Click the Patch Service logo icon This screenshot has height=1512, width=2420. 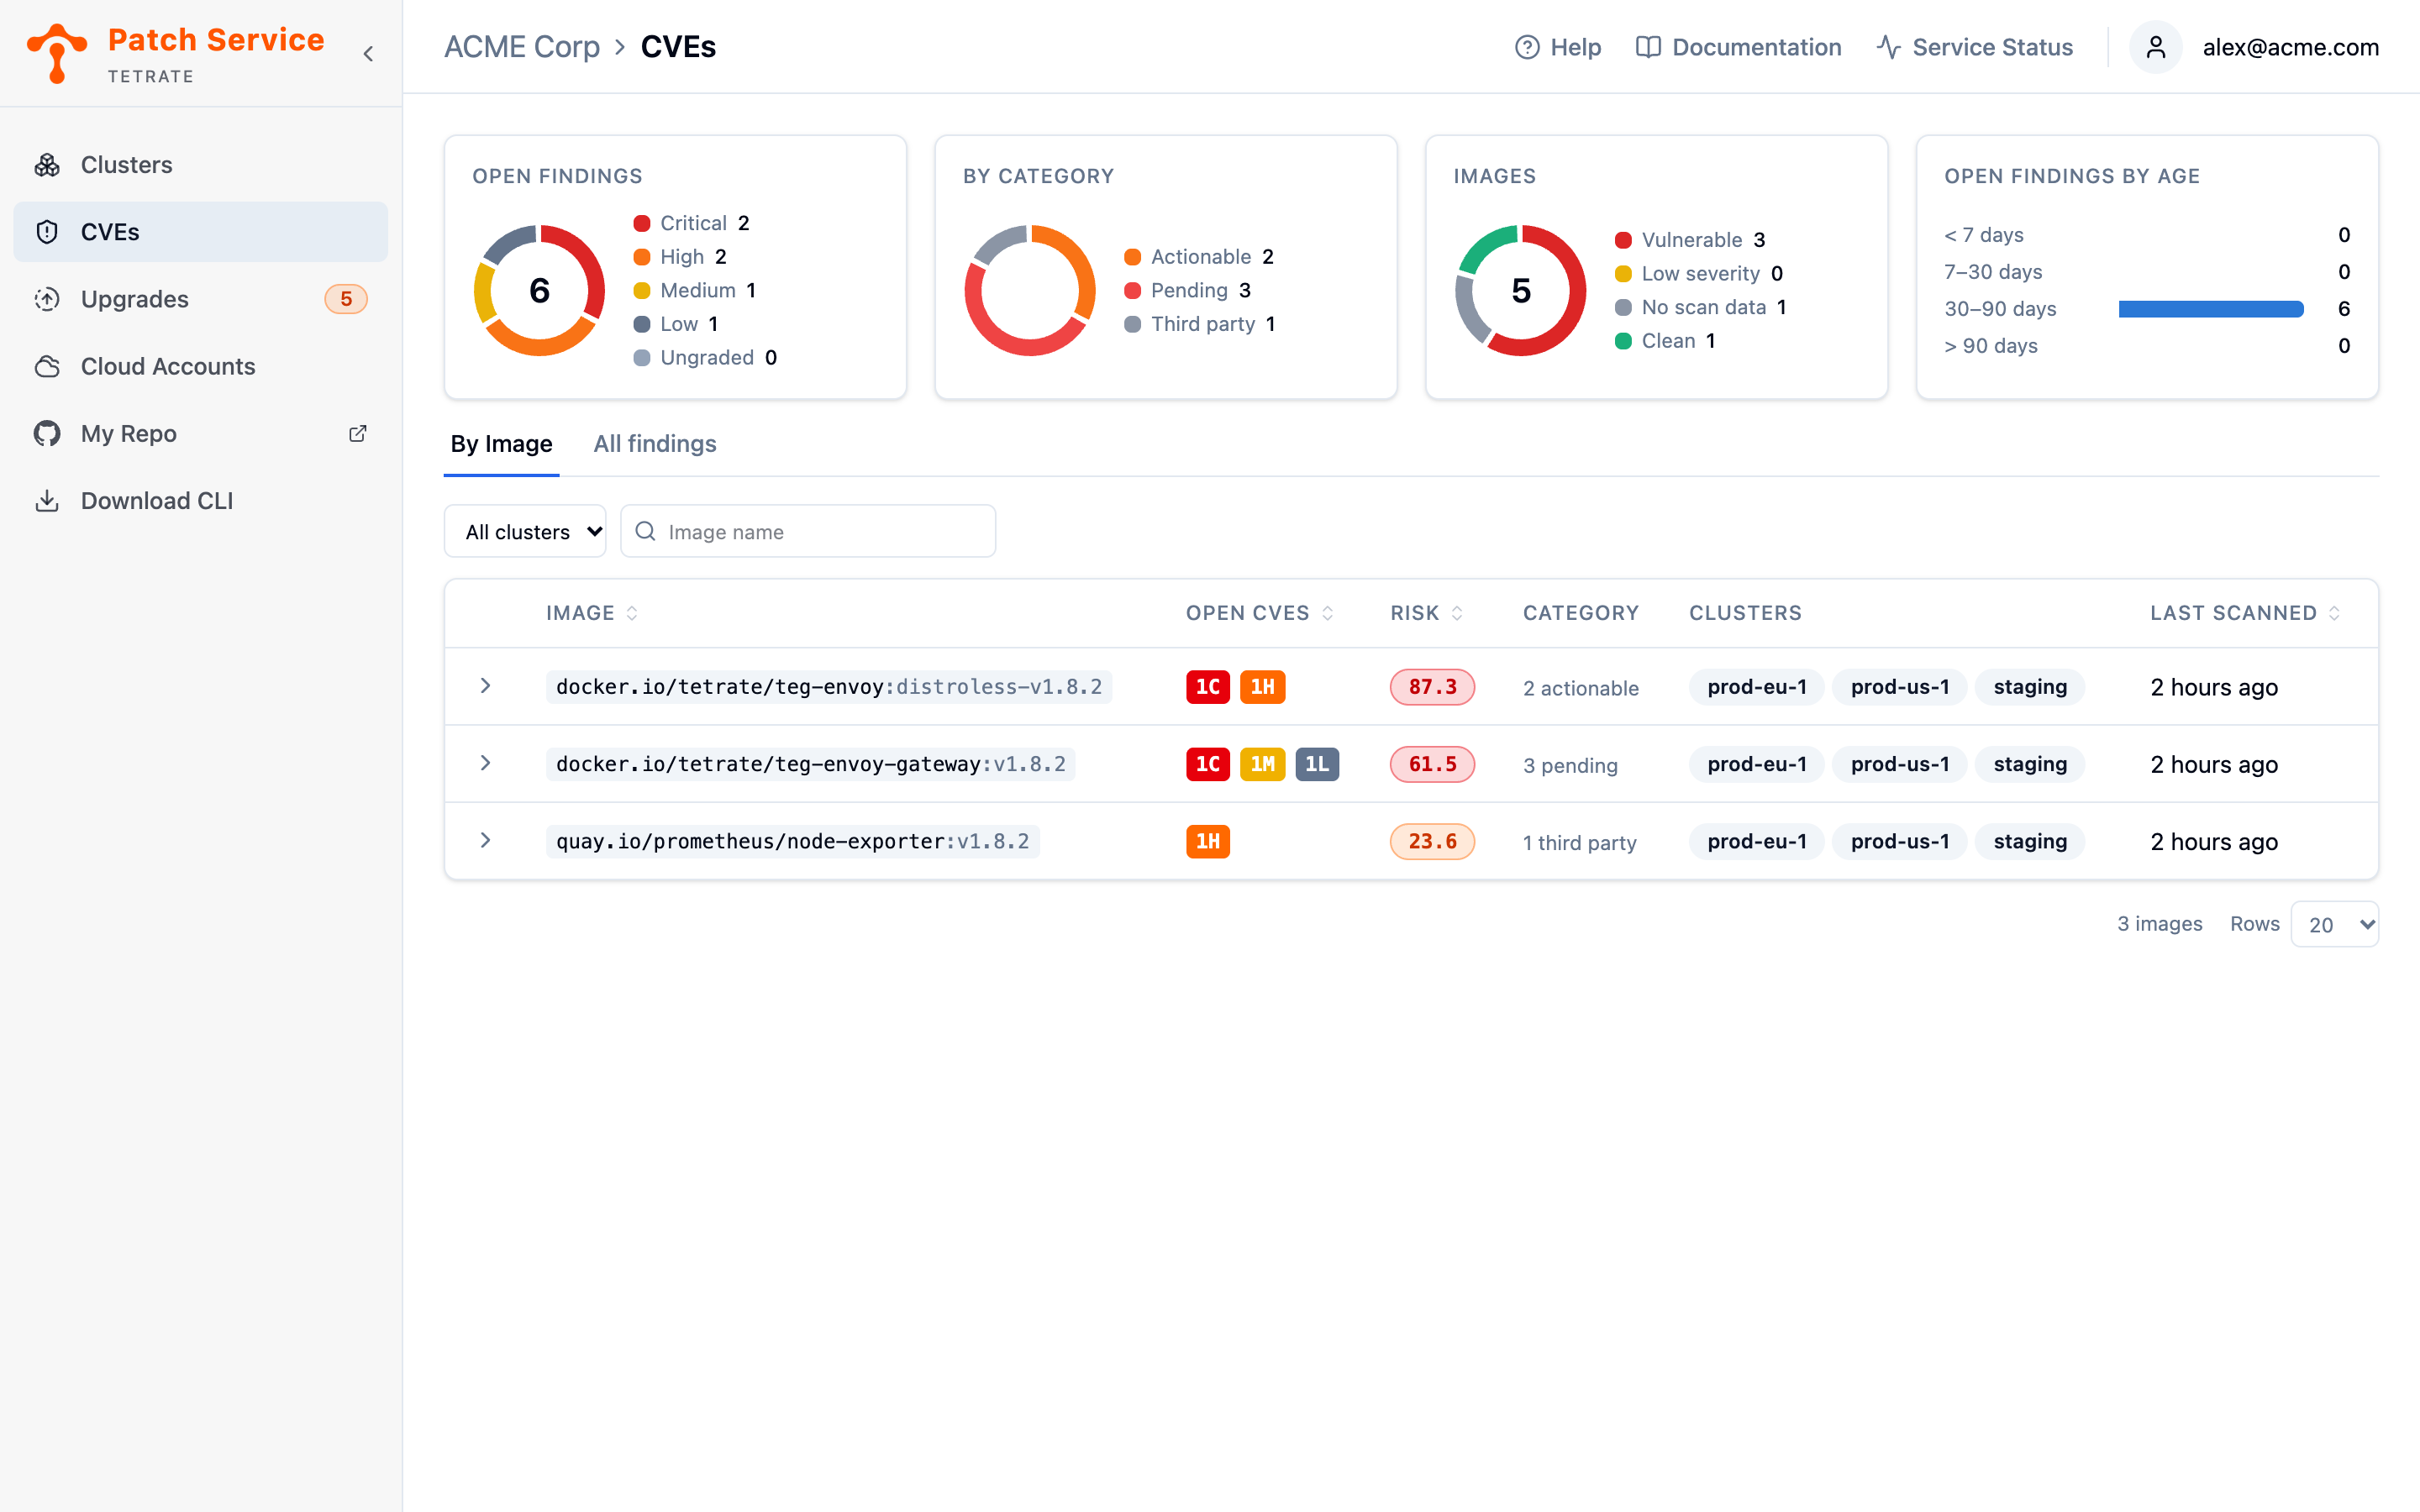coord(57,53)
